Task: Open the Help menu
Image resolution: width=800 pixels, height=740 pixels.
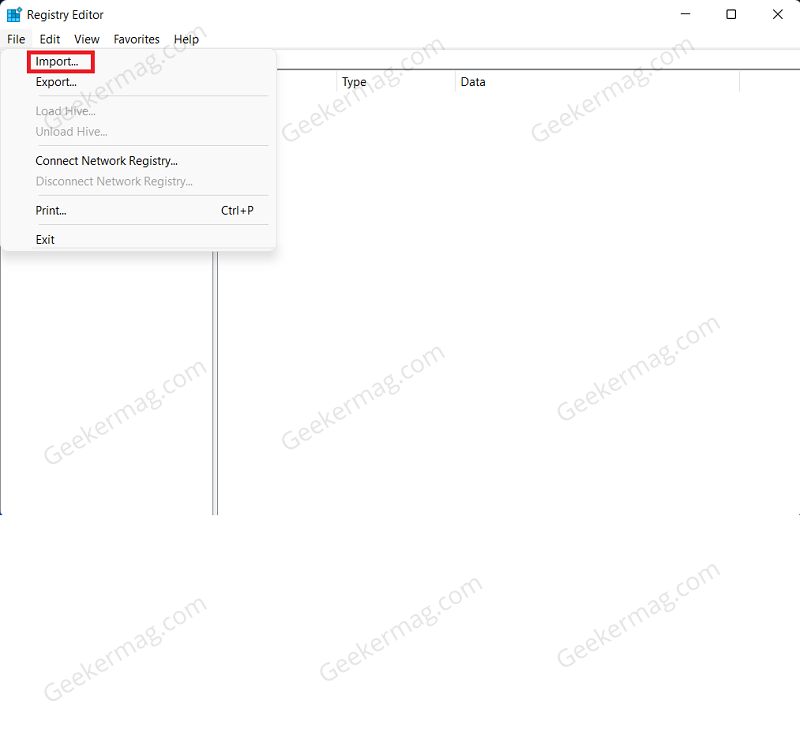Action: pyautogui.click(x=186, y=39)
